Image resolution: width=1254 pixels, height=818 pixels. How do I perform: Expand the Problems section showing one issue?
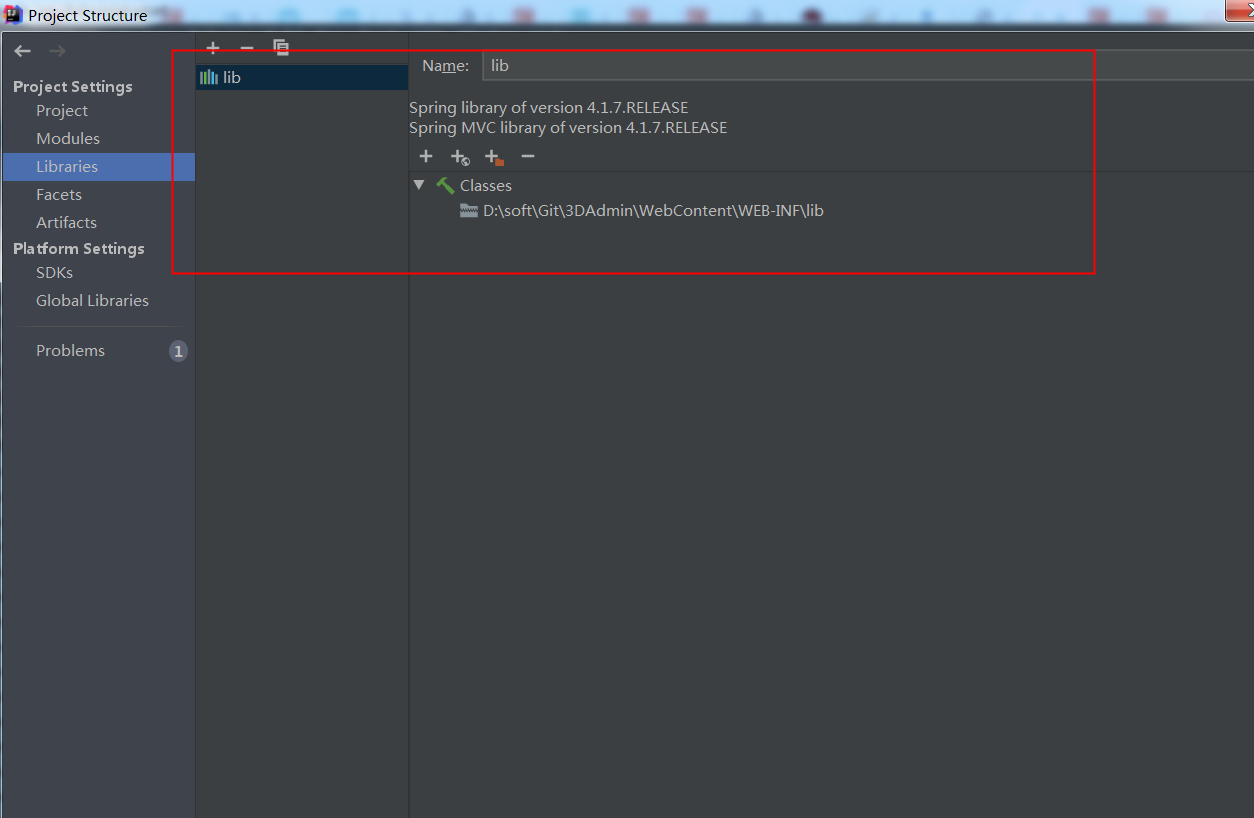70,350
